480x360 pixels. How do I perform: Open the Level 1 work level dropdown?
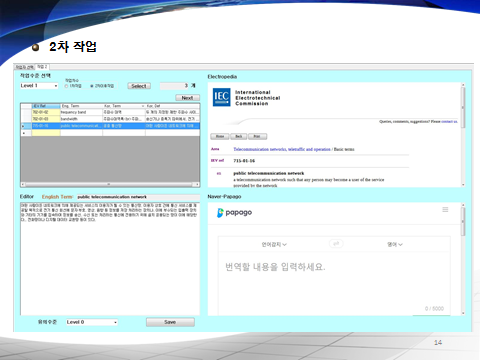pyautogui.click(x=39, y=86)
